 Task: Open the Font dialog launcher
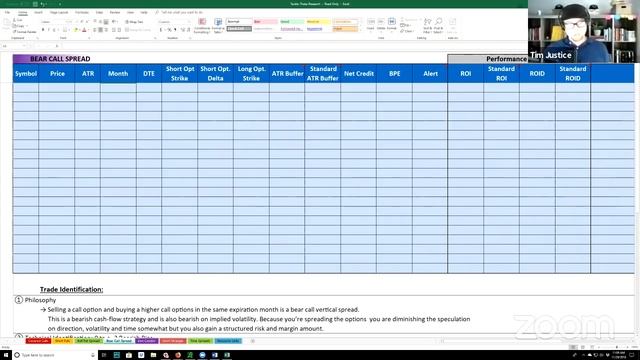tap(89, 38)
